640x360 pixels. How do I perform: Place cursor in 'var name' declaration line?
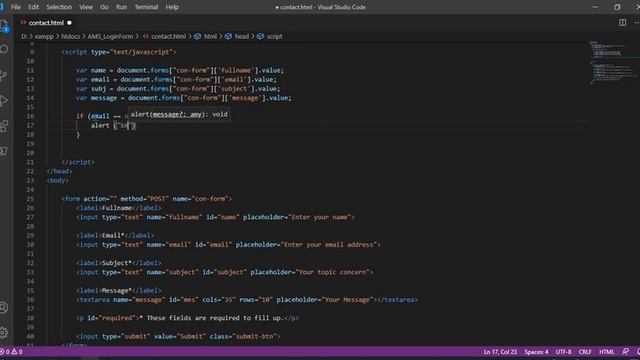point(180,70)
